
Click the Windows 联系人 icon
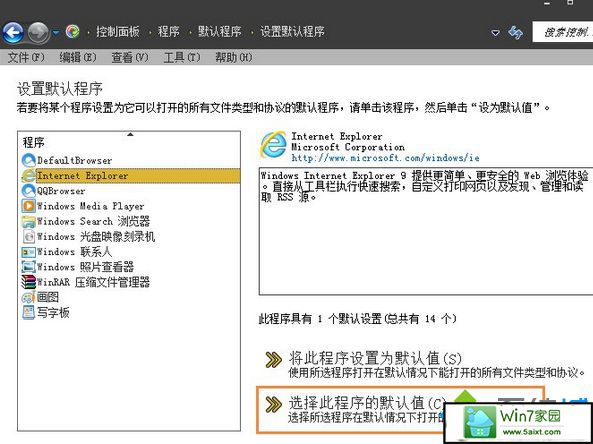pos(28,252)
